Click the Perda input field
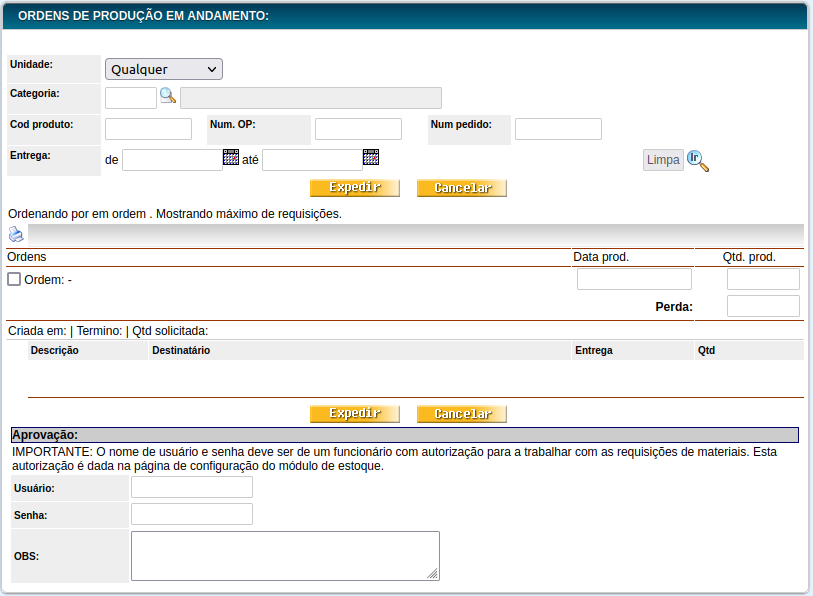813x596 pixels. coord(763,306)
